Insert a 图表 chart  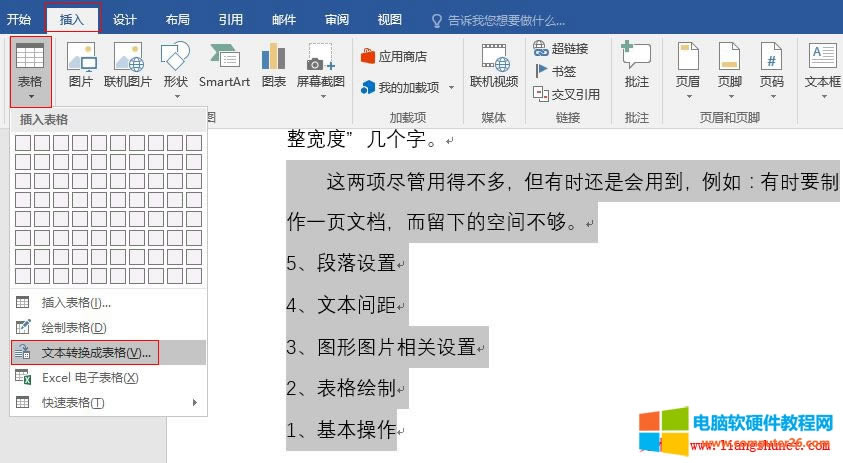(274, 65)
